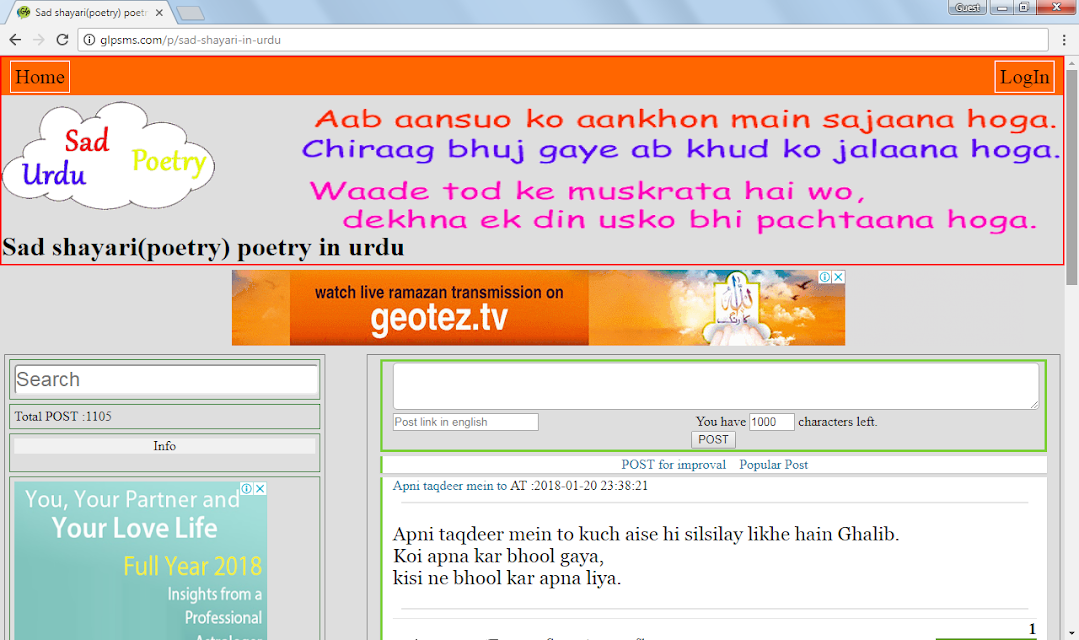Click the large post text area
Screen dimensions: 1079x640
(x=716, y=386)
